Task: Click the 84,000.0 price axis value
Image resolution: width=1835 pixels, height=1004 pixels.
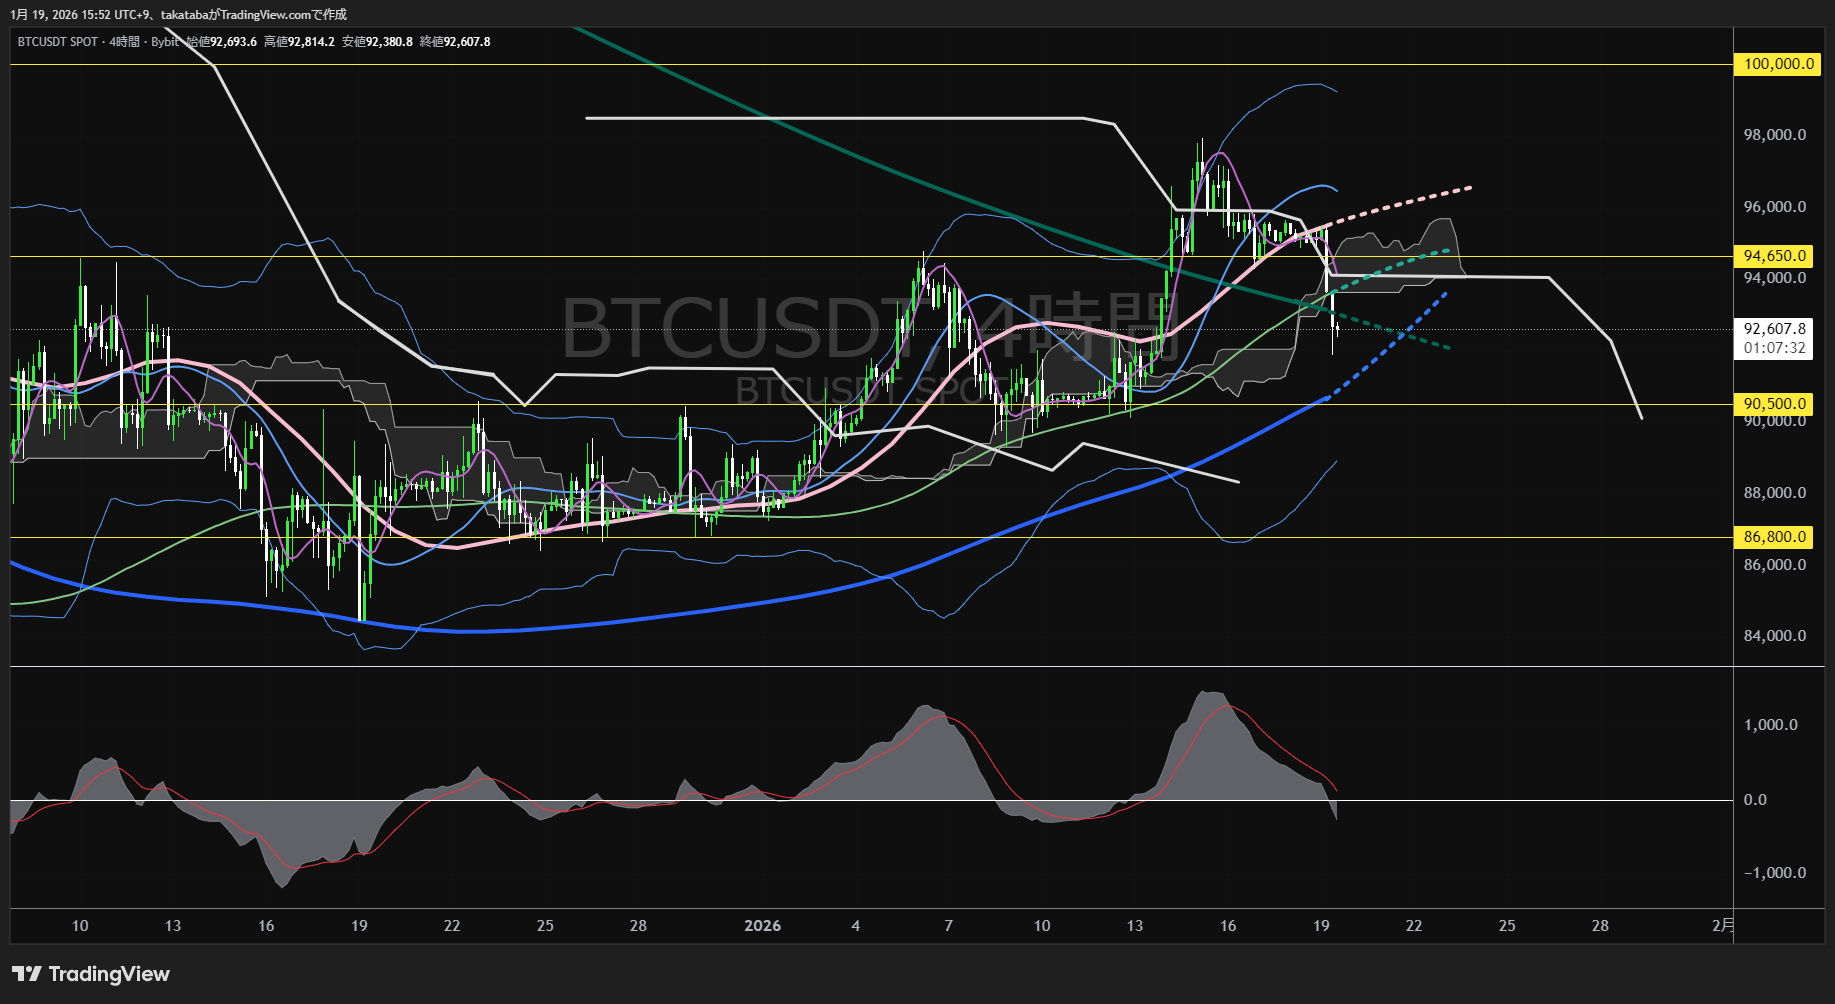Action: [1775, 636]
